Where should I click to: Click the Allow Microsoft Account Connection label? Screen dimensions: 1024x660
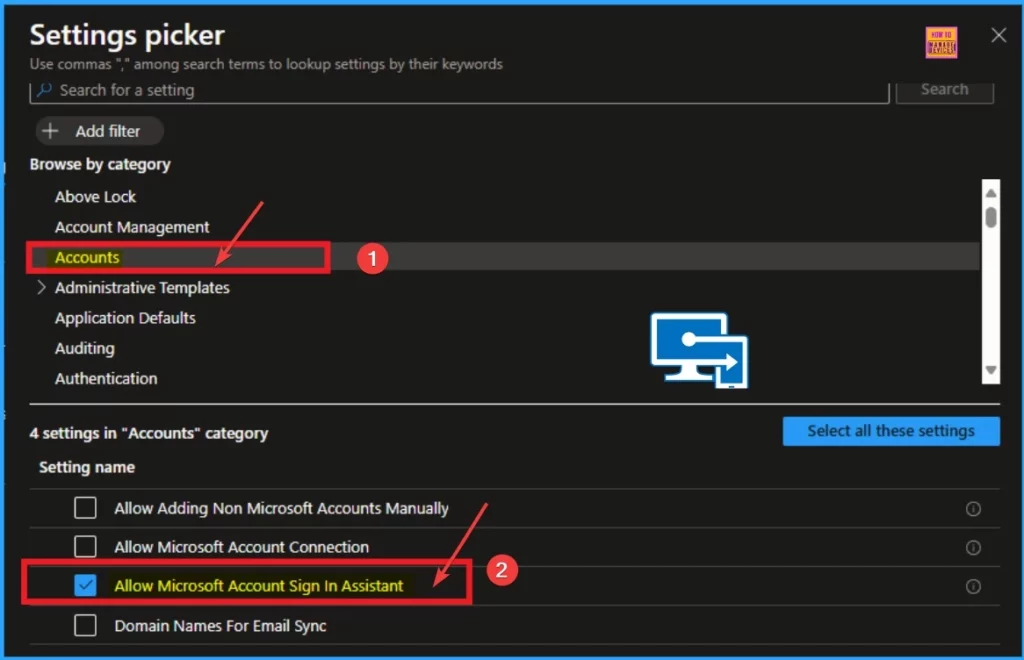242,547
